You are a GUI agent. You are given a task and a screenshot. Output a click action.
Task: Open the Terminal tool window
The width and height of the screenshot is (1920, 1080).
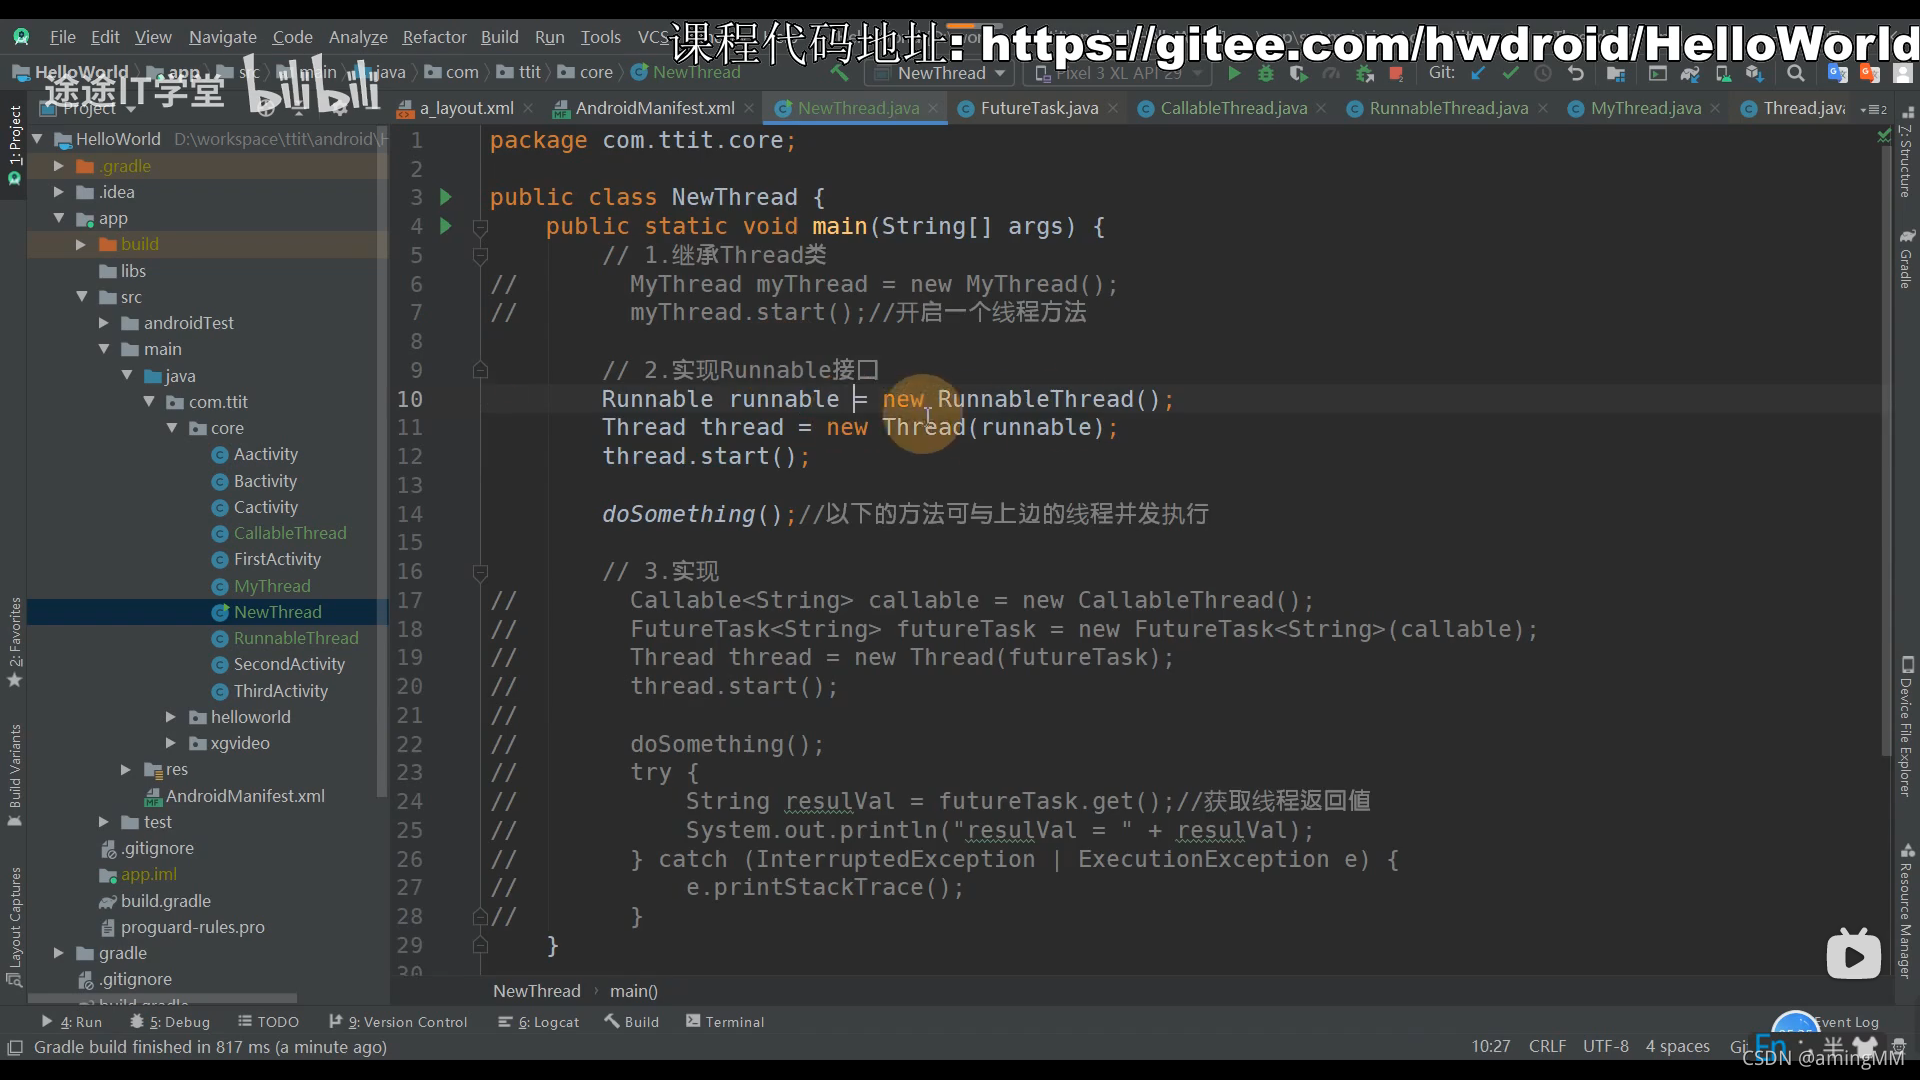click(x=725, y=1022)
